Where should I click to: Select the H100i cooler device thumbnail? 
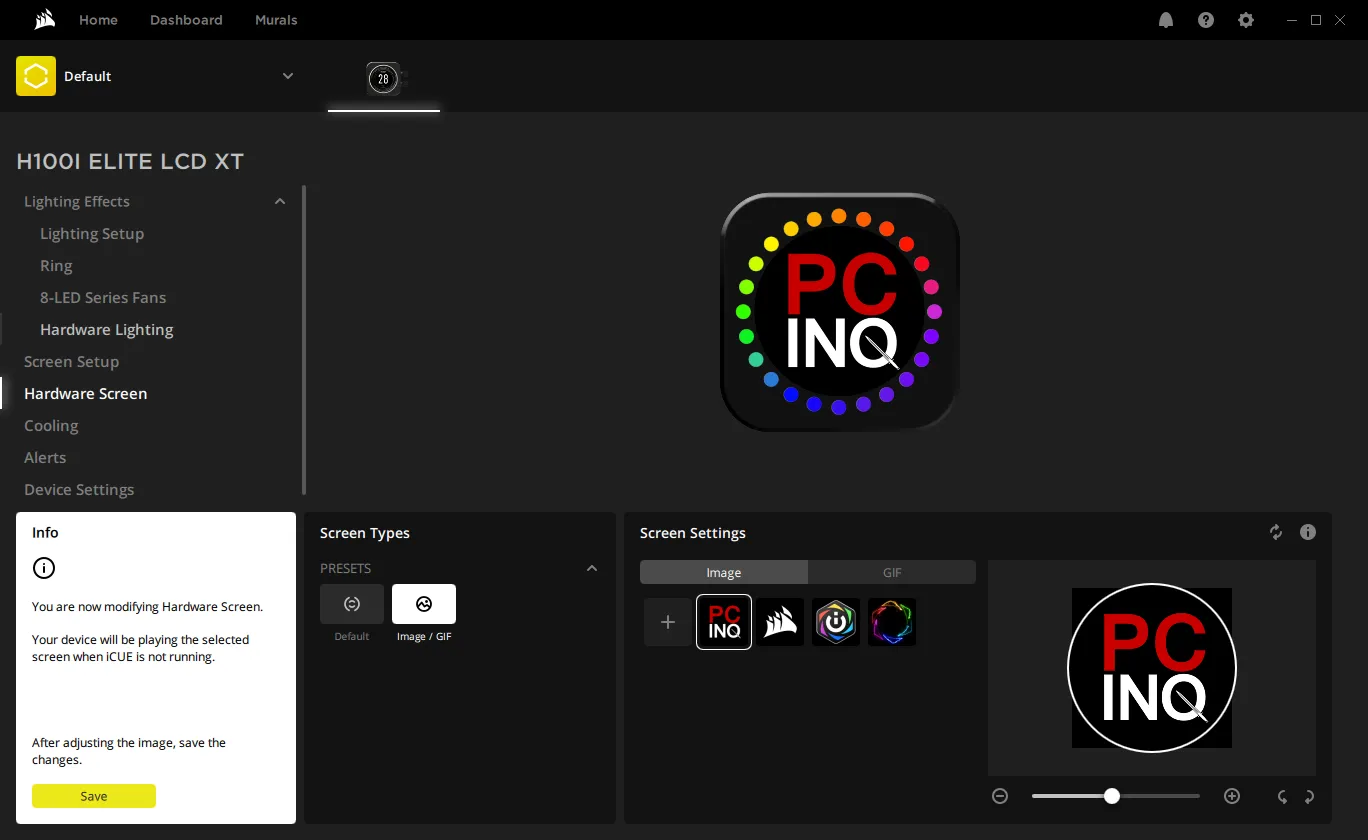click(384, 78)
